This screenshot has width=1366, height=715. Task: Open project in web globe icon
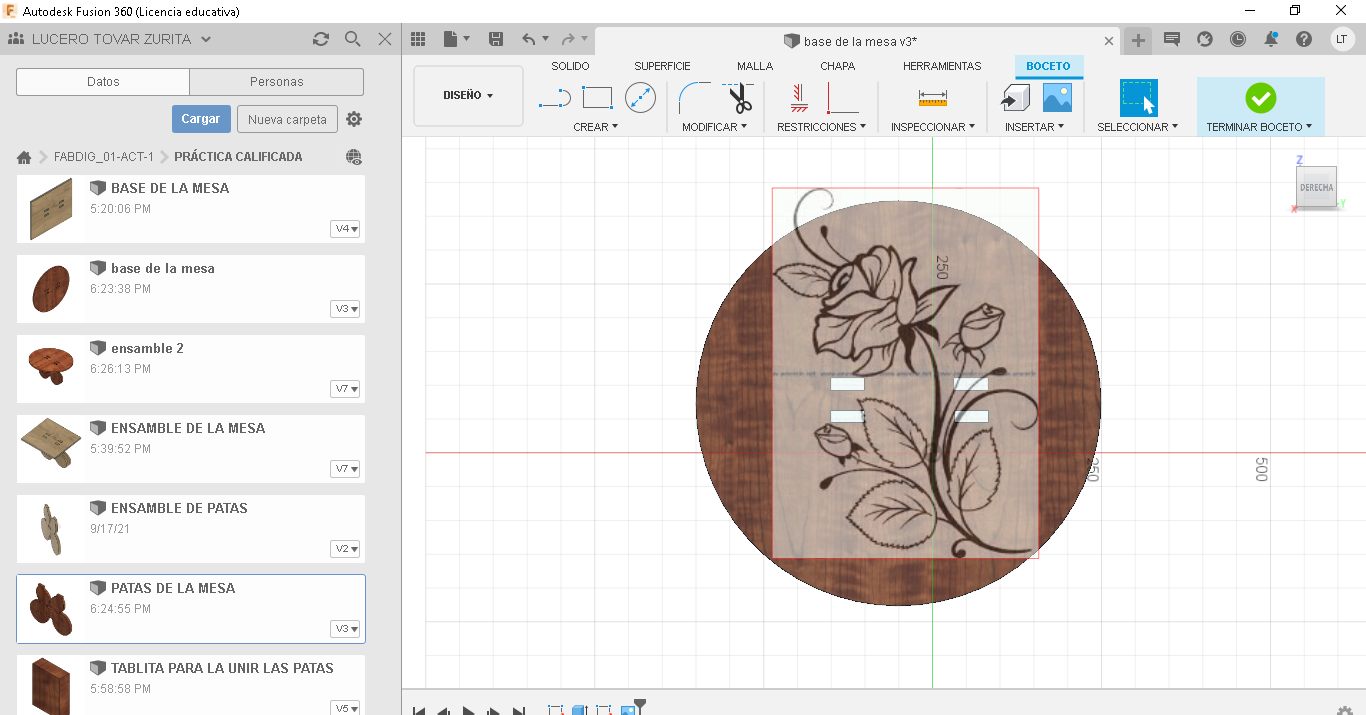(x=354, y=157)
